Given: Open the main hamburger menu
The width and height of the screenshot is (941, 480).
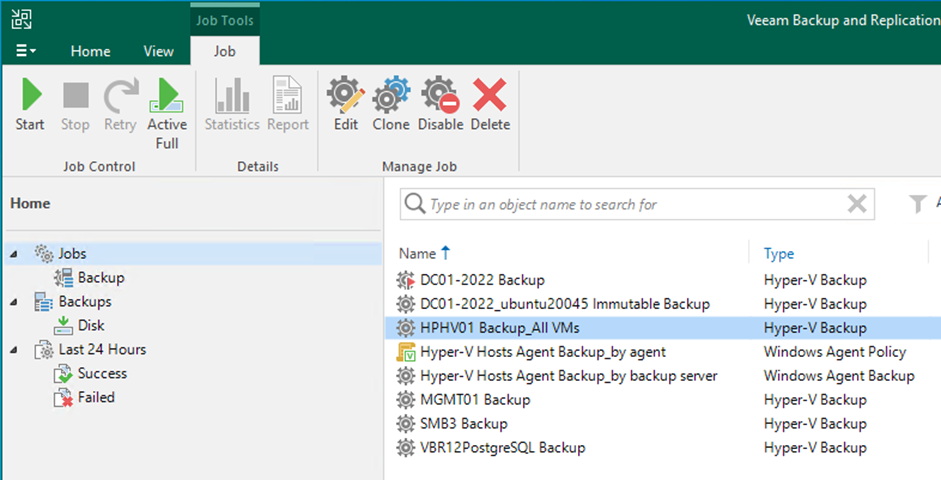Looking at the screenshot, I should click(25, 51).
